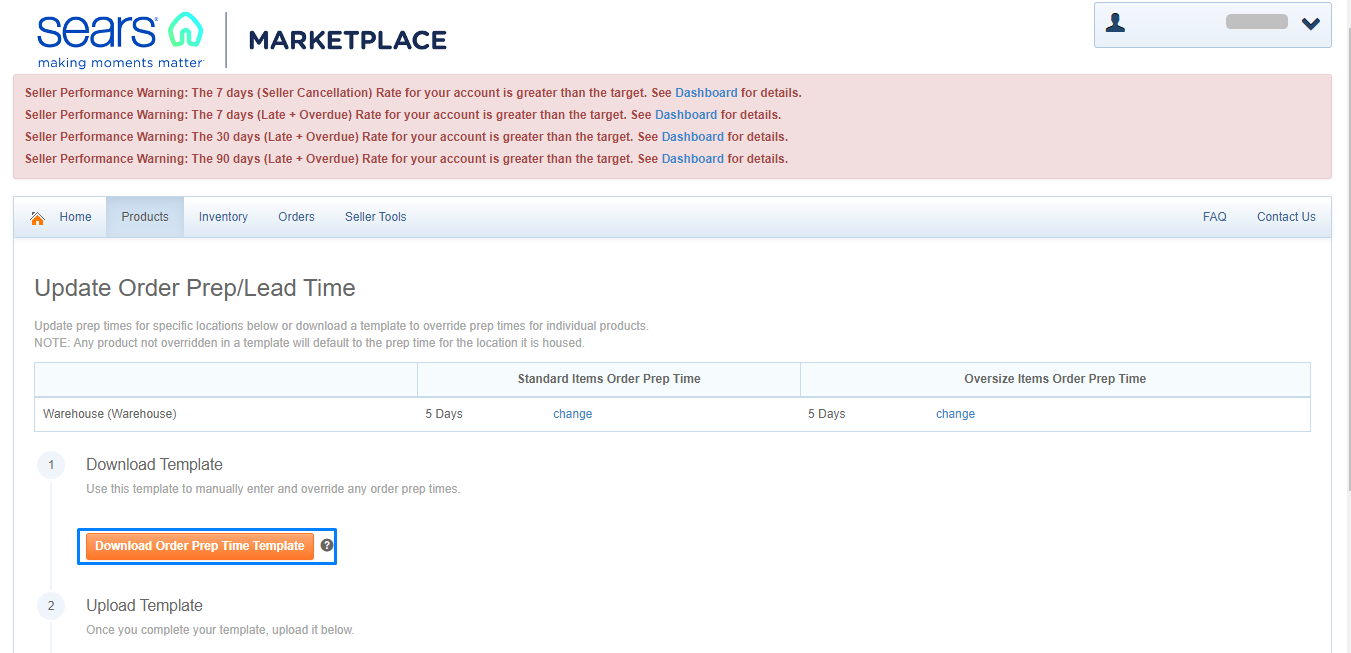Open the FAQ page
Screen dimensions: 1351x653
click(x=1215, y=217)
